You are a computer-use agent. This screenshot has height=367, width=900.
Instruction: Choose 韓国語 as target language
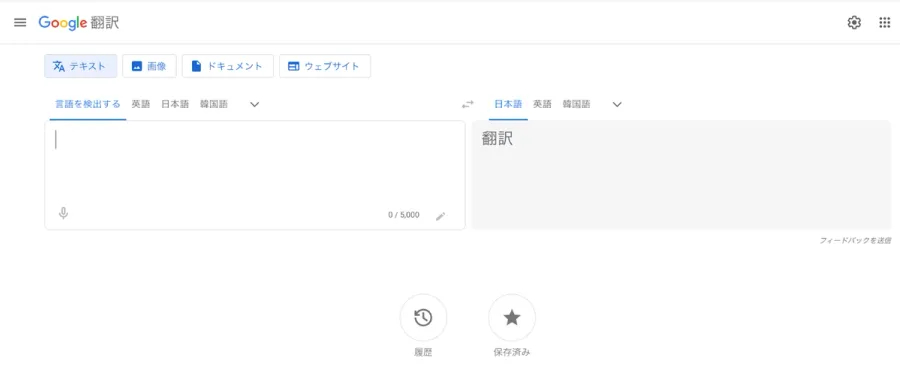pyautogui.click(x=576, y=104)
